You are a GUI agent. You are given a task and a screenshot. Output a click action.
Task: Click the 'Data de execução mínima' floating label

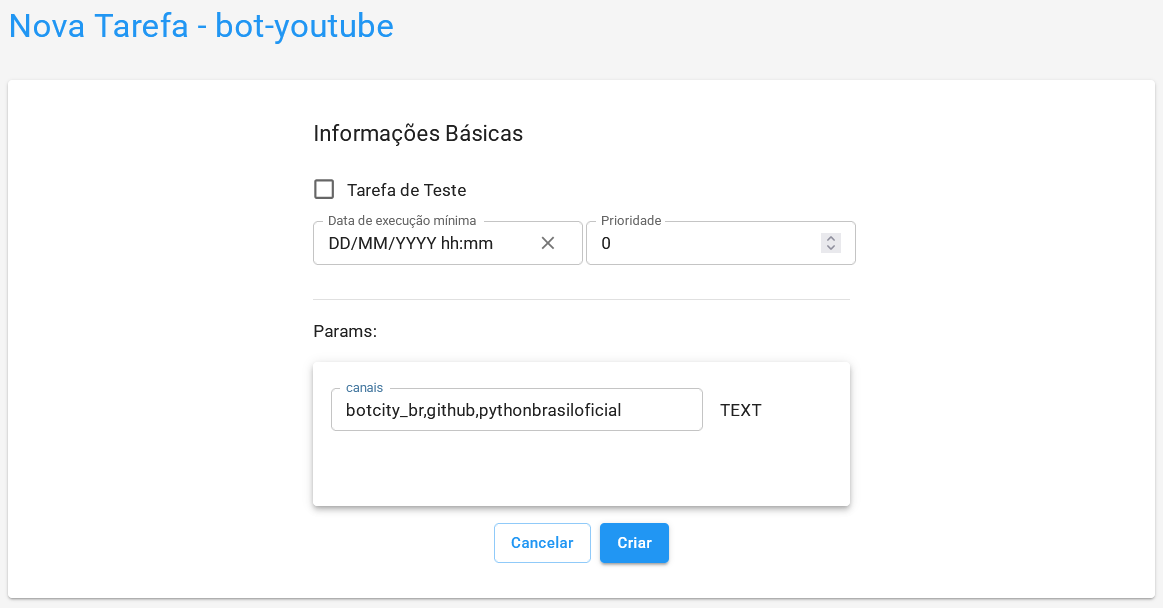[x=402, y=220]
